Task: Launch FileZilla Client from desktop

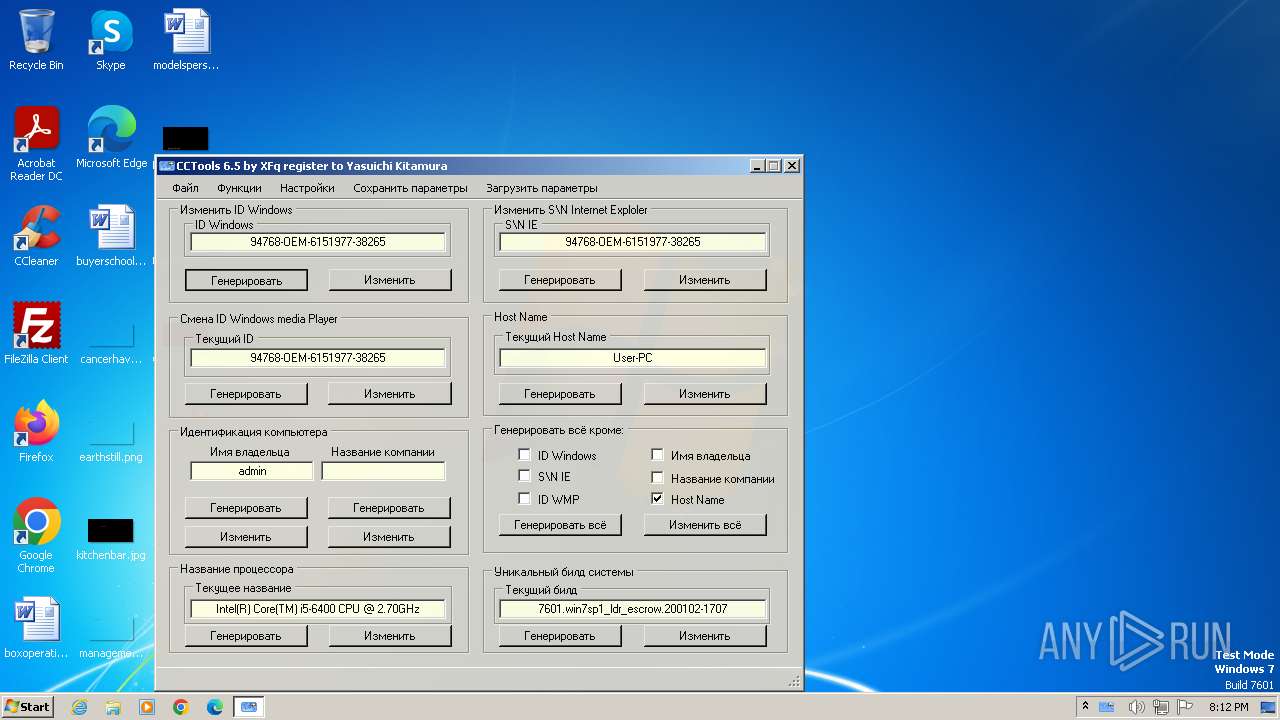Action: point(36,334)
